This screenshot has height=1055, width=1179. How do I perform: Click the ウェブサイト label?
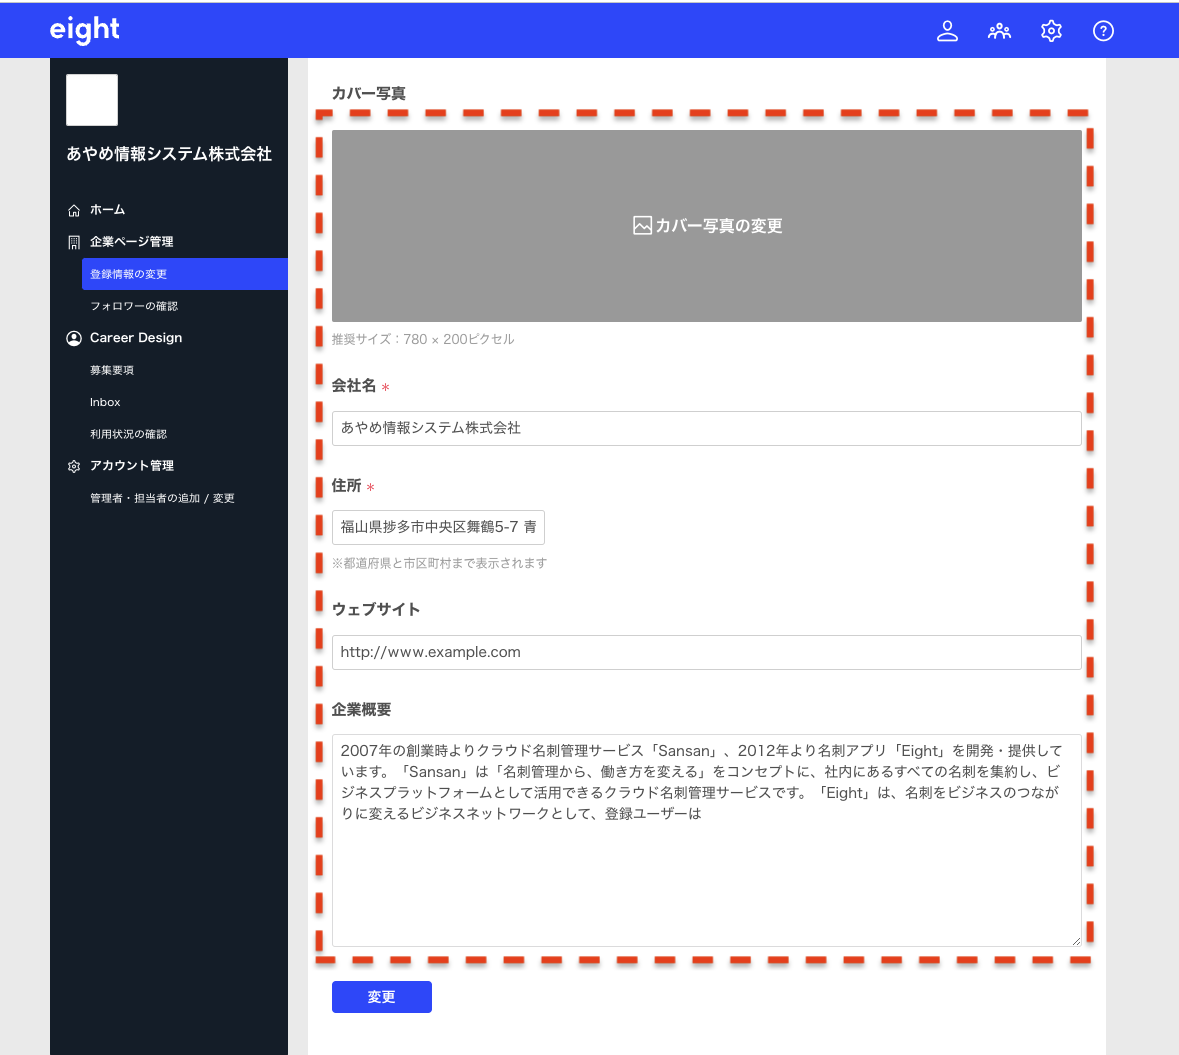pos(375,609)
